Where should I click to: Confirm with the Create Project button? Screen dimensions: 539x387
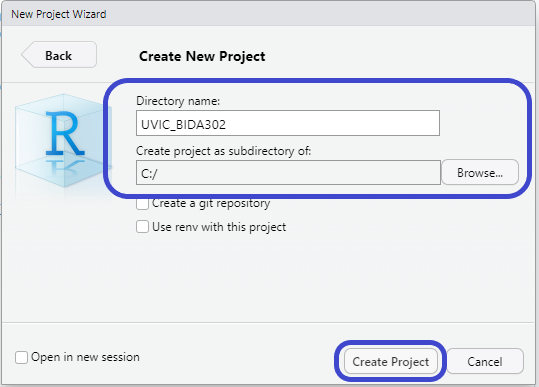pos(390,361)
